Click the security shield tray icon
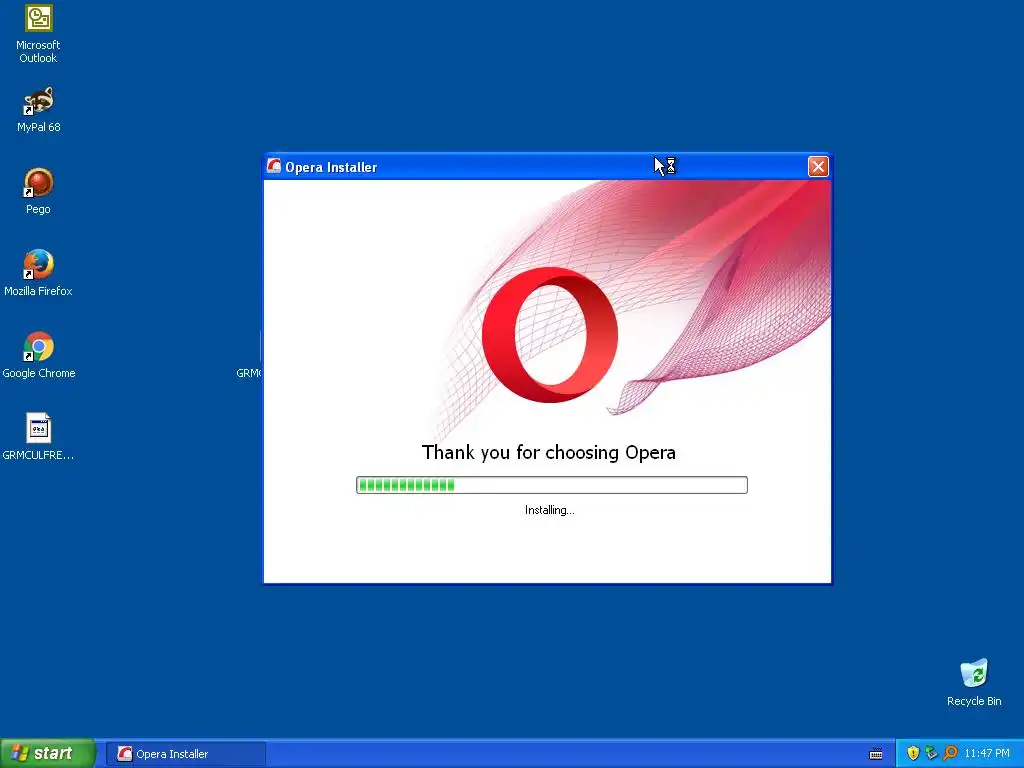Screen dimensions: 1024x768 pos(913,754)
